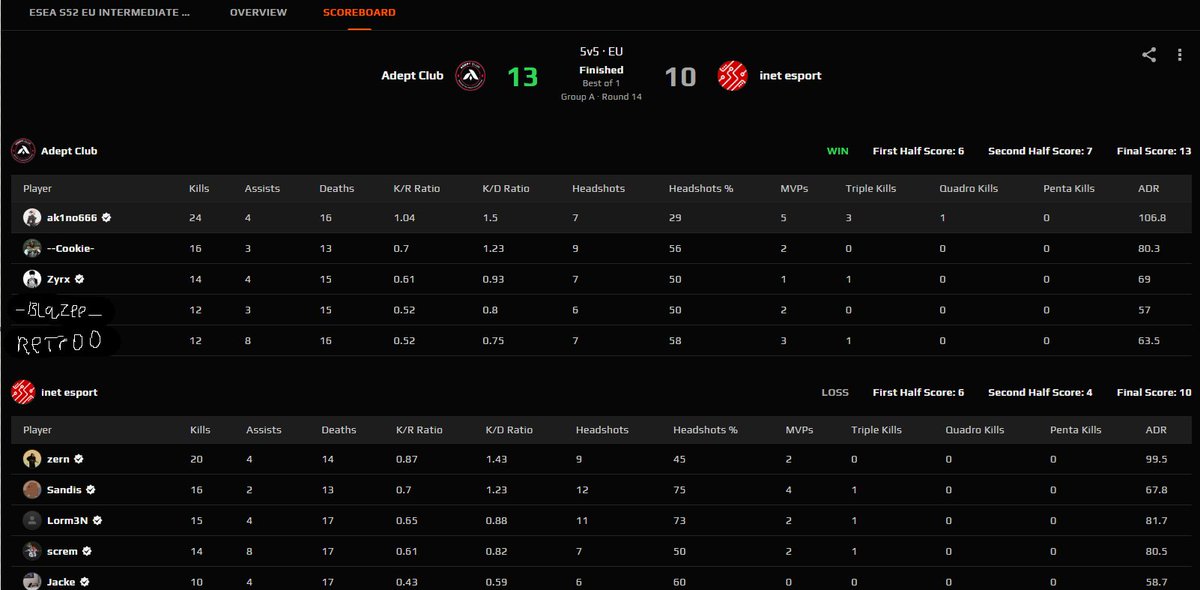Click verified badge next to zern
Image resolution: width=1200 pixels, height=590 pixels.
78,459
